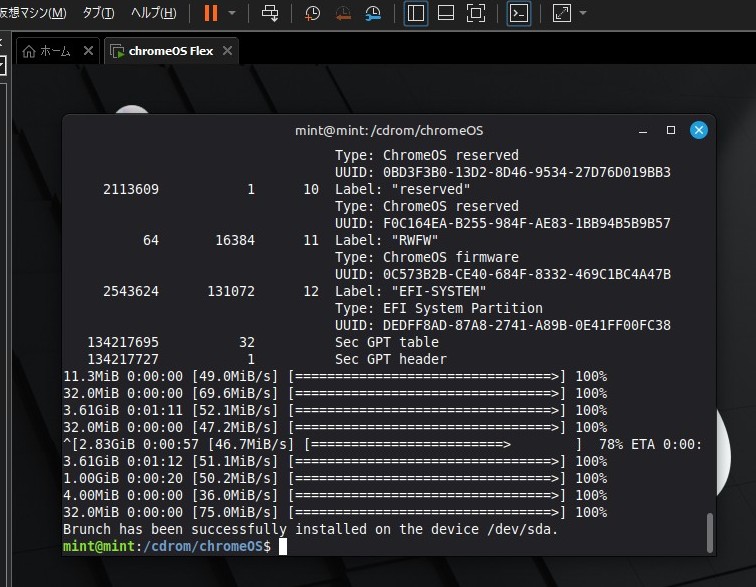Image resolution: width=756 pixels, height=587 pixels.
Task: Enter full screen mode
Action: [x=476, y=13]
